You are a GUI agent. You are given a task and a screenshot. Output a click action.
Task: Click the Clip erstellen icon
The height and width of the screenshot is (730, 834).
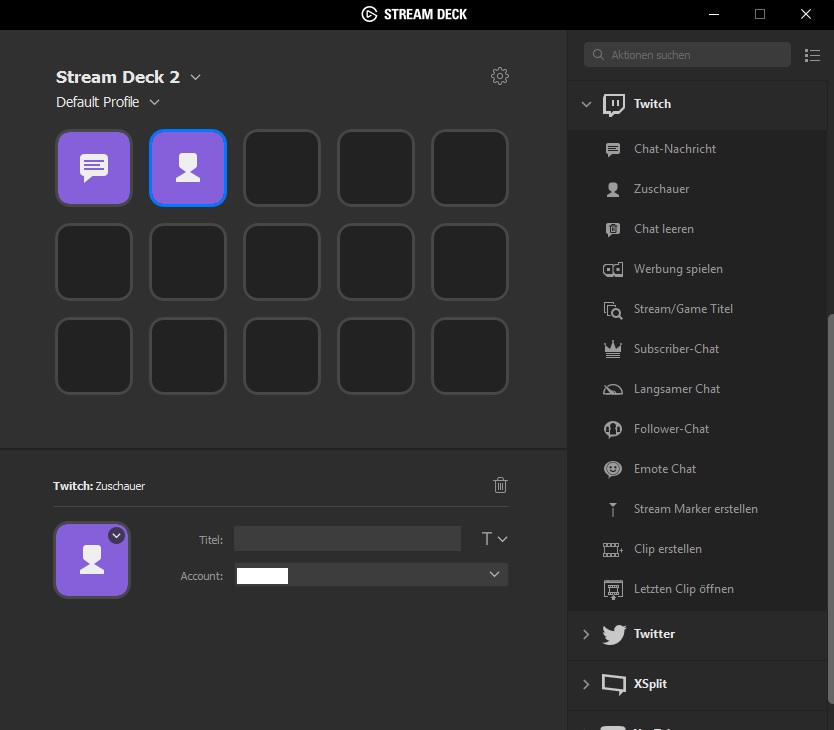(x=613, y=549)
